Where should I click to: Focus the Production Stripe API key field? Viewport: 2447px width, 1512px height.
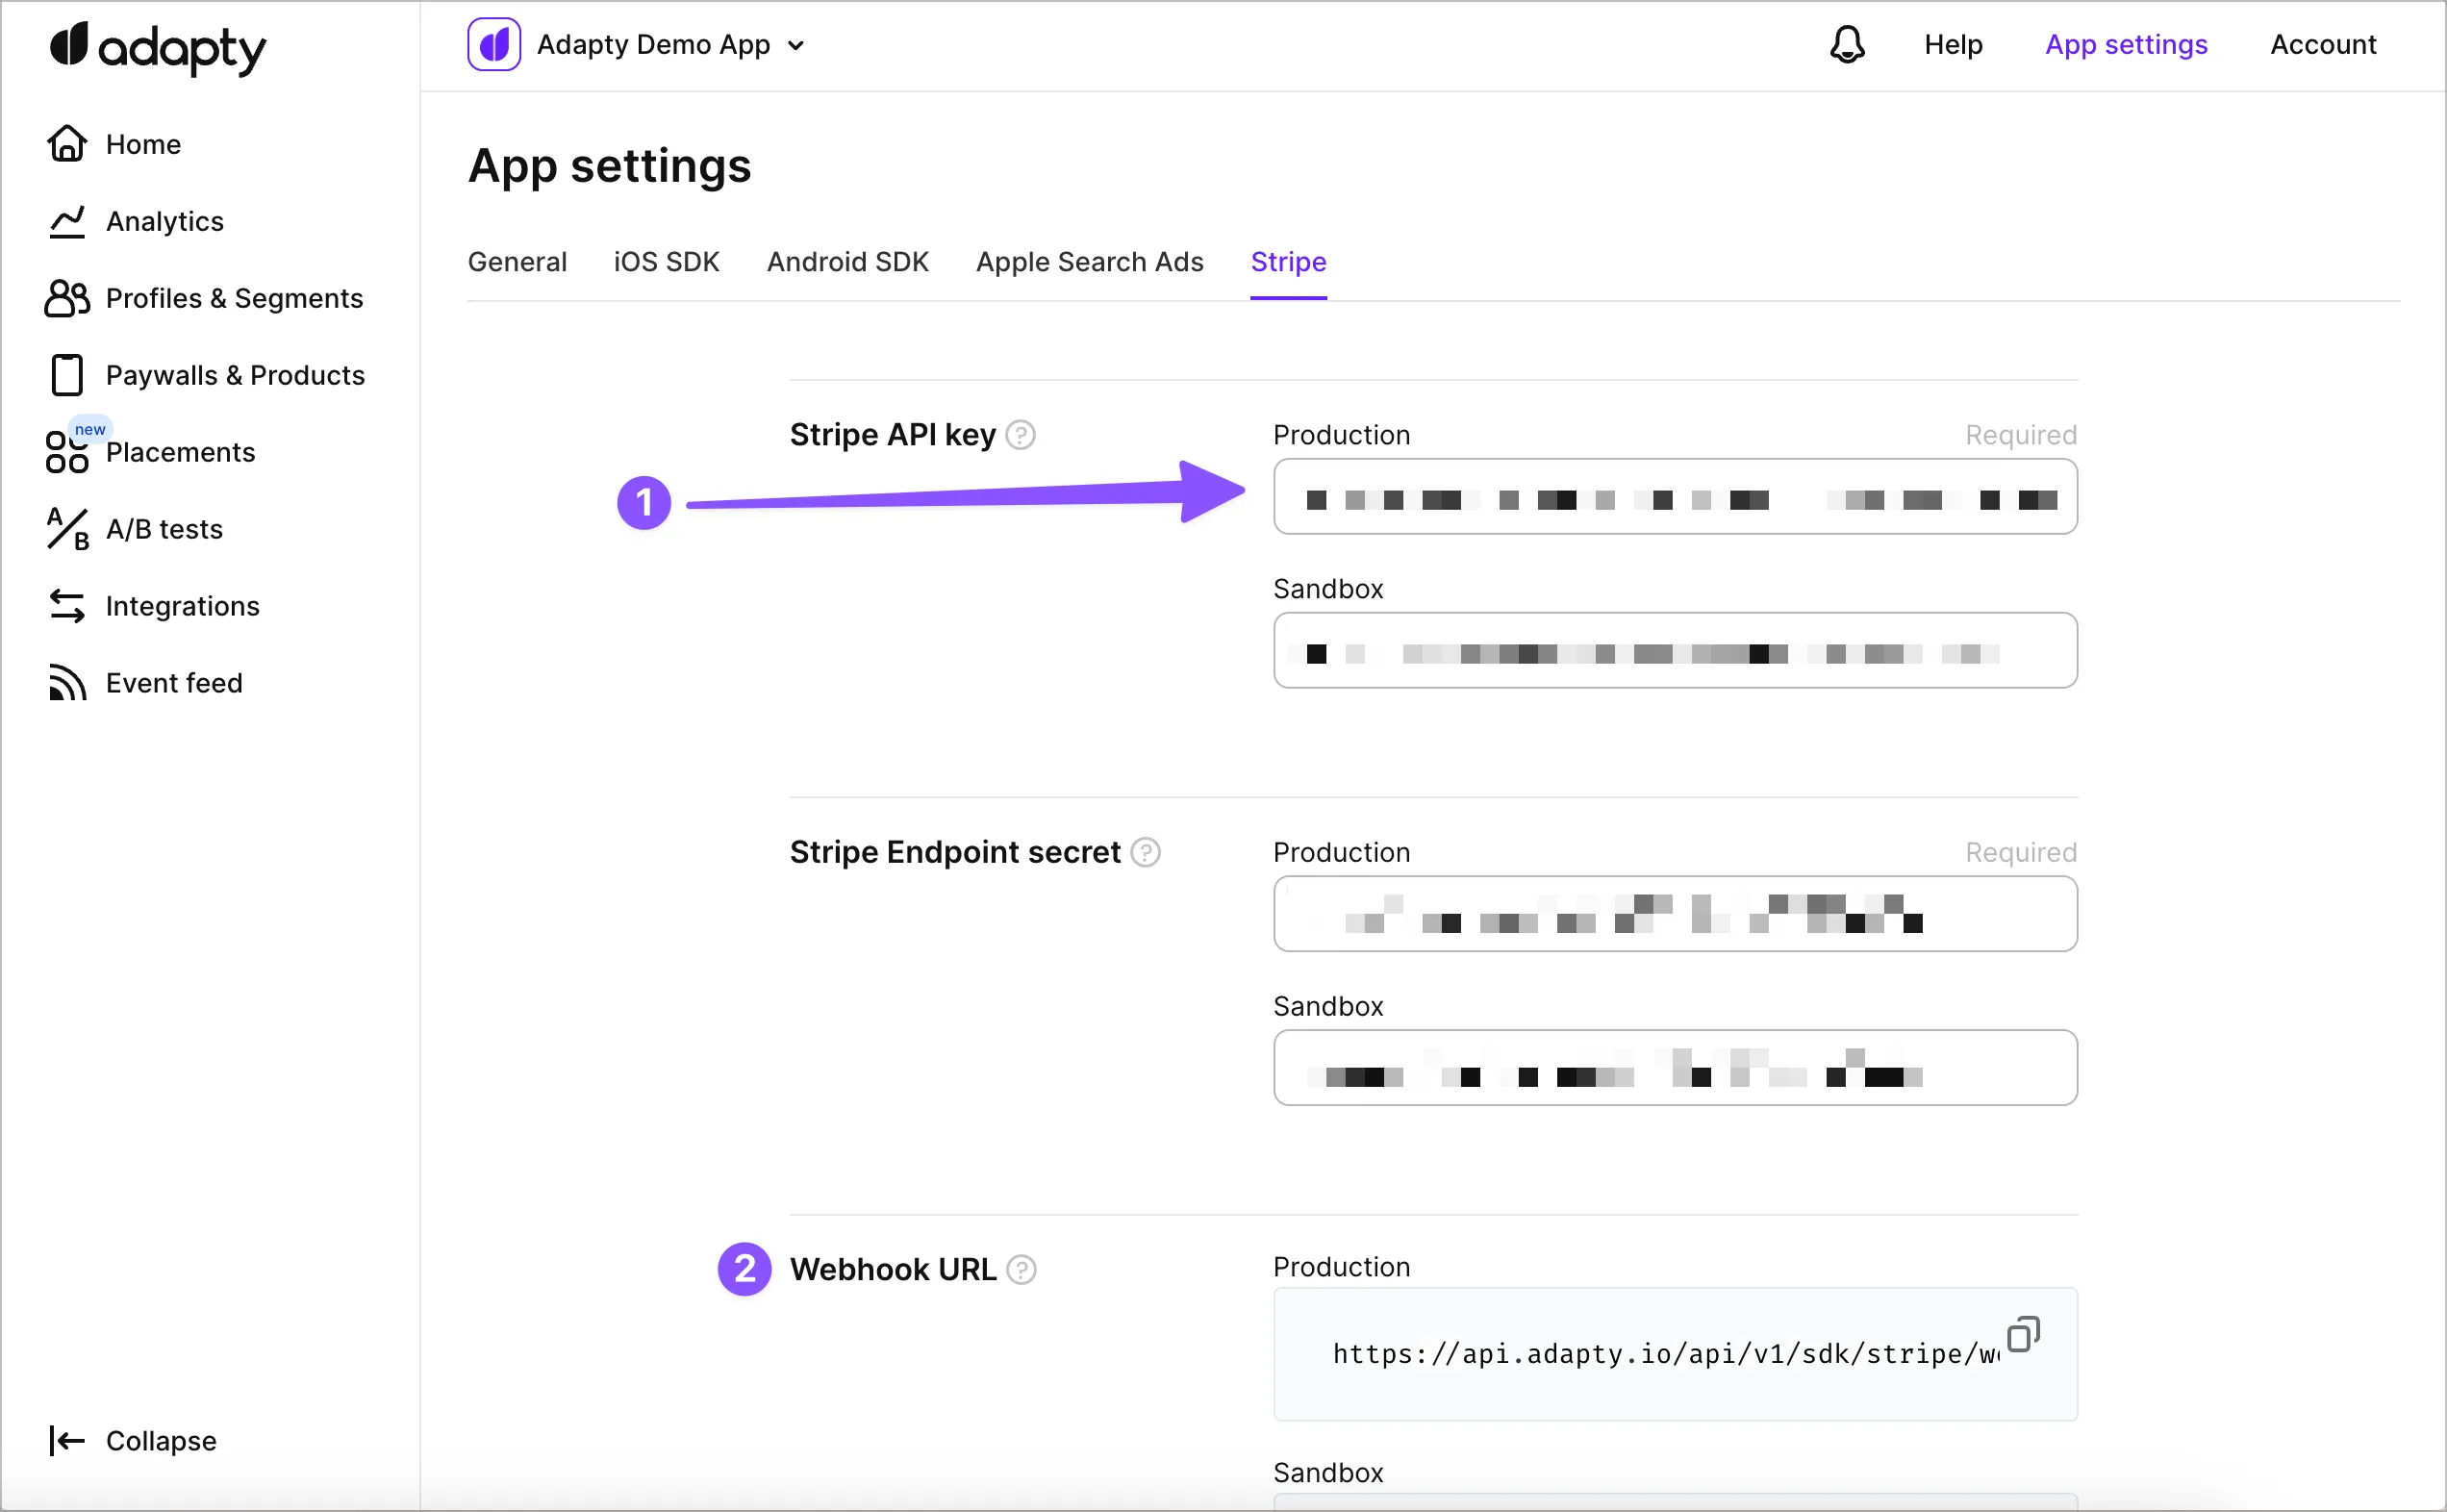point(1674,497)
